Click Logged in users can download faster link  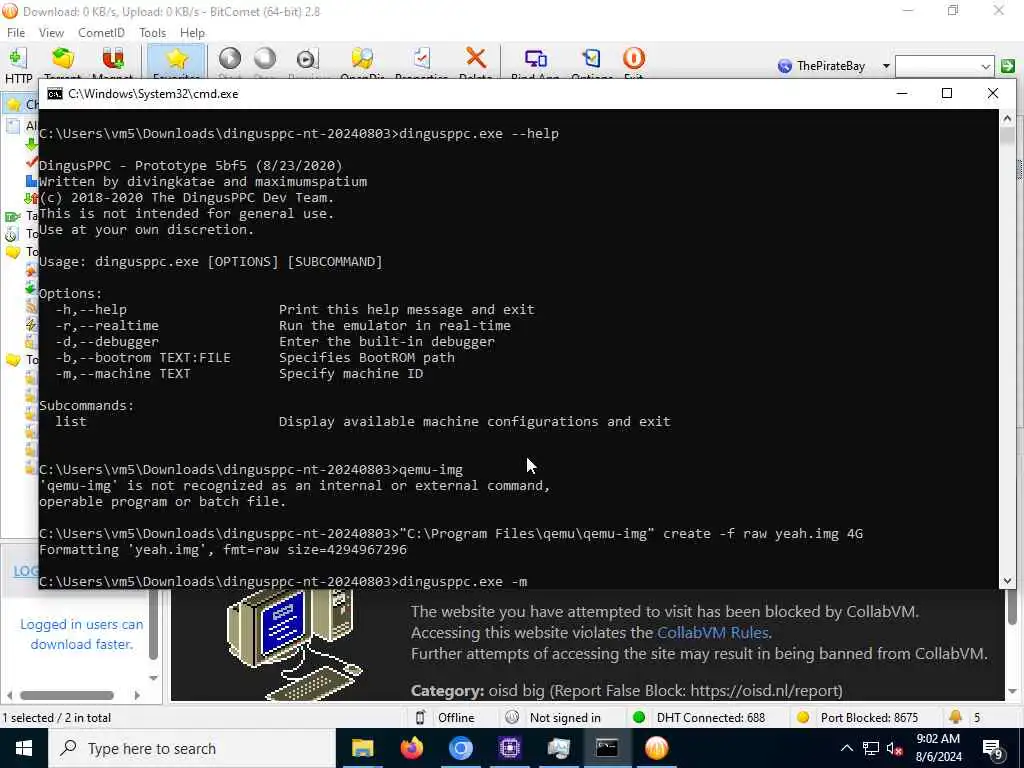[82, 634]
